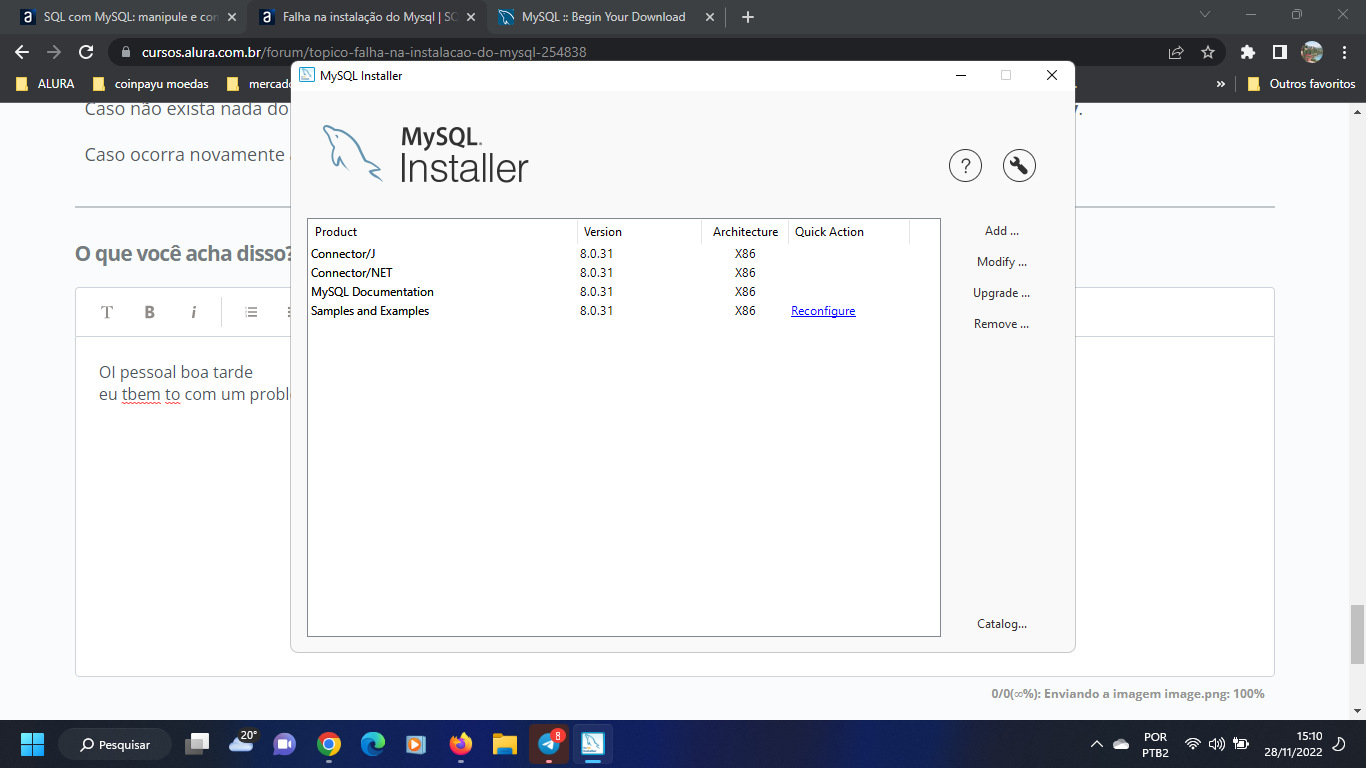Open the Windows Start menu
The image size is (1366, 768).
pos(32,744)
